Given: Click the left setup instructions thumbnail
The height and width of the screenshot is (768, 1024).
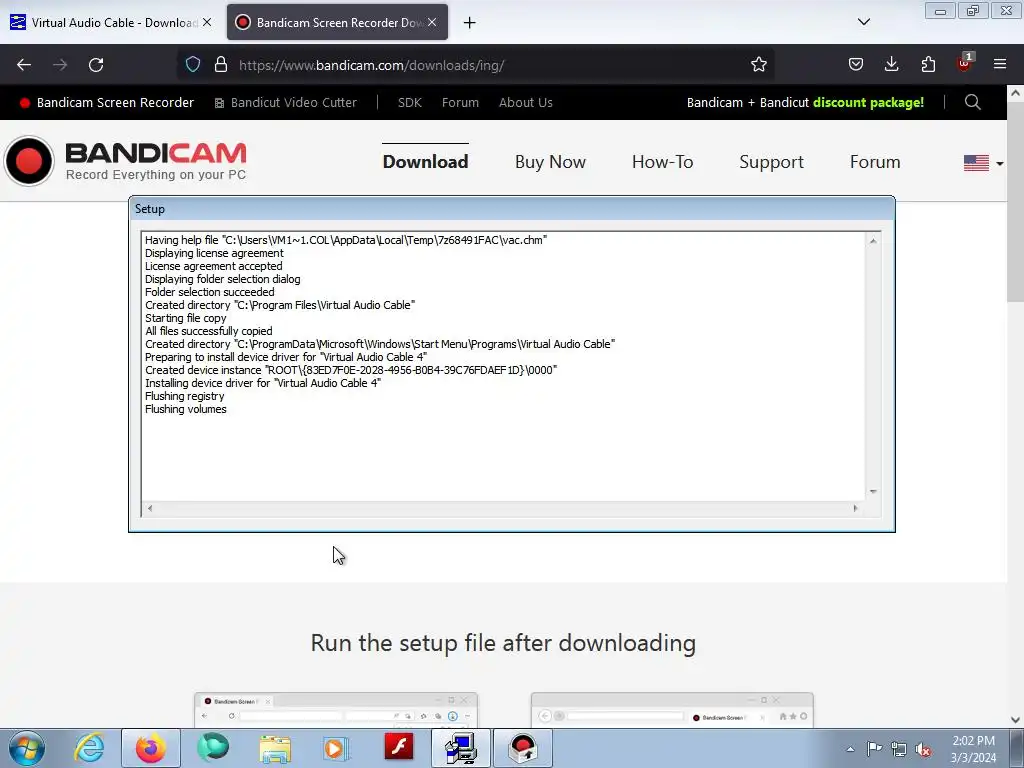Looking at the screenshot, I should (x=336, y=711).
